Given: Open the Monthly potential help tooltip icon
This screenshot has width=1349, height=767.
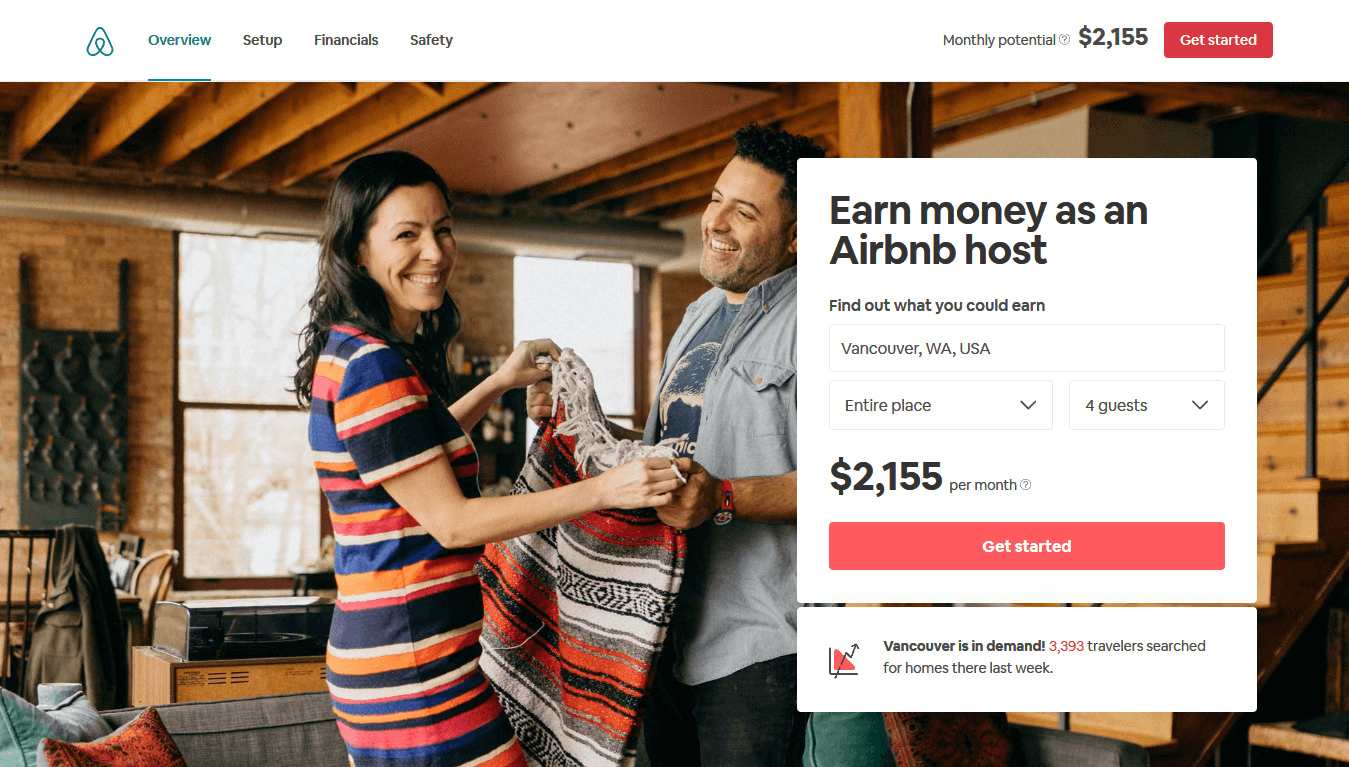Looking at the screenshot, I should 1064,40.
